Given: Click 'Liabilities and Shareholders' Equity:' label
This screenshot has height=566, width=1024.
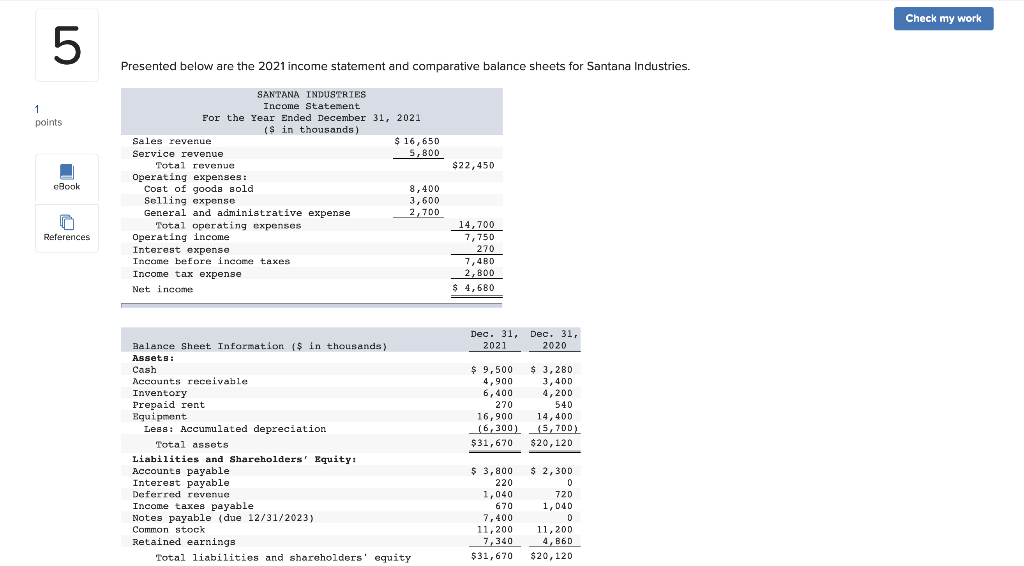Looking at the screenshot, I should [244, 459].
